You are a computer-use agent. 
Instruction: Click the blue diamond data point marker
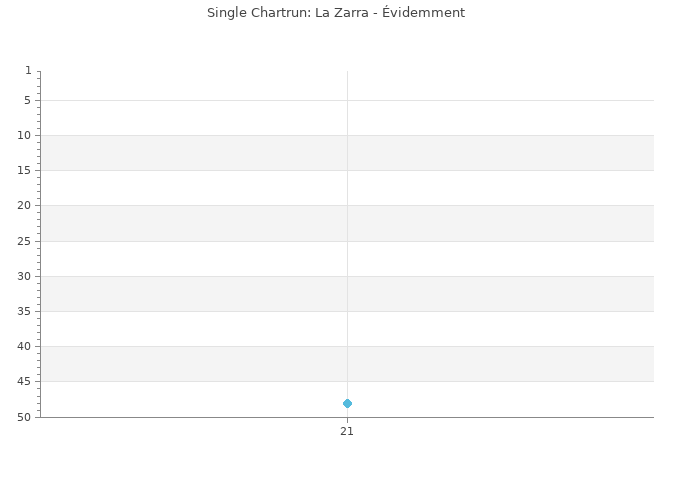(x=347, y=403)
